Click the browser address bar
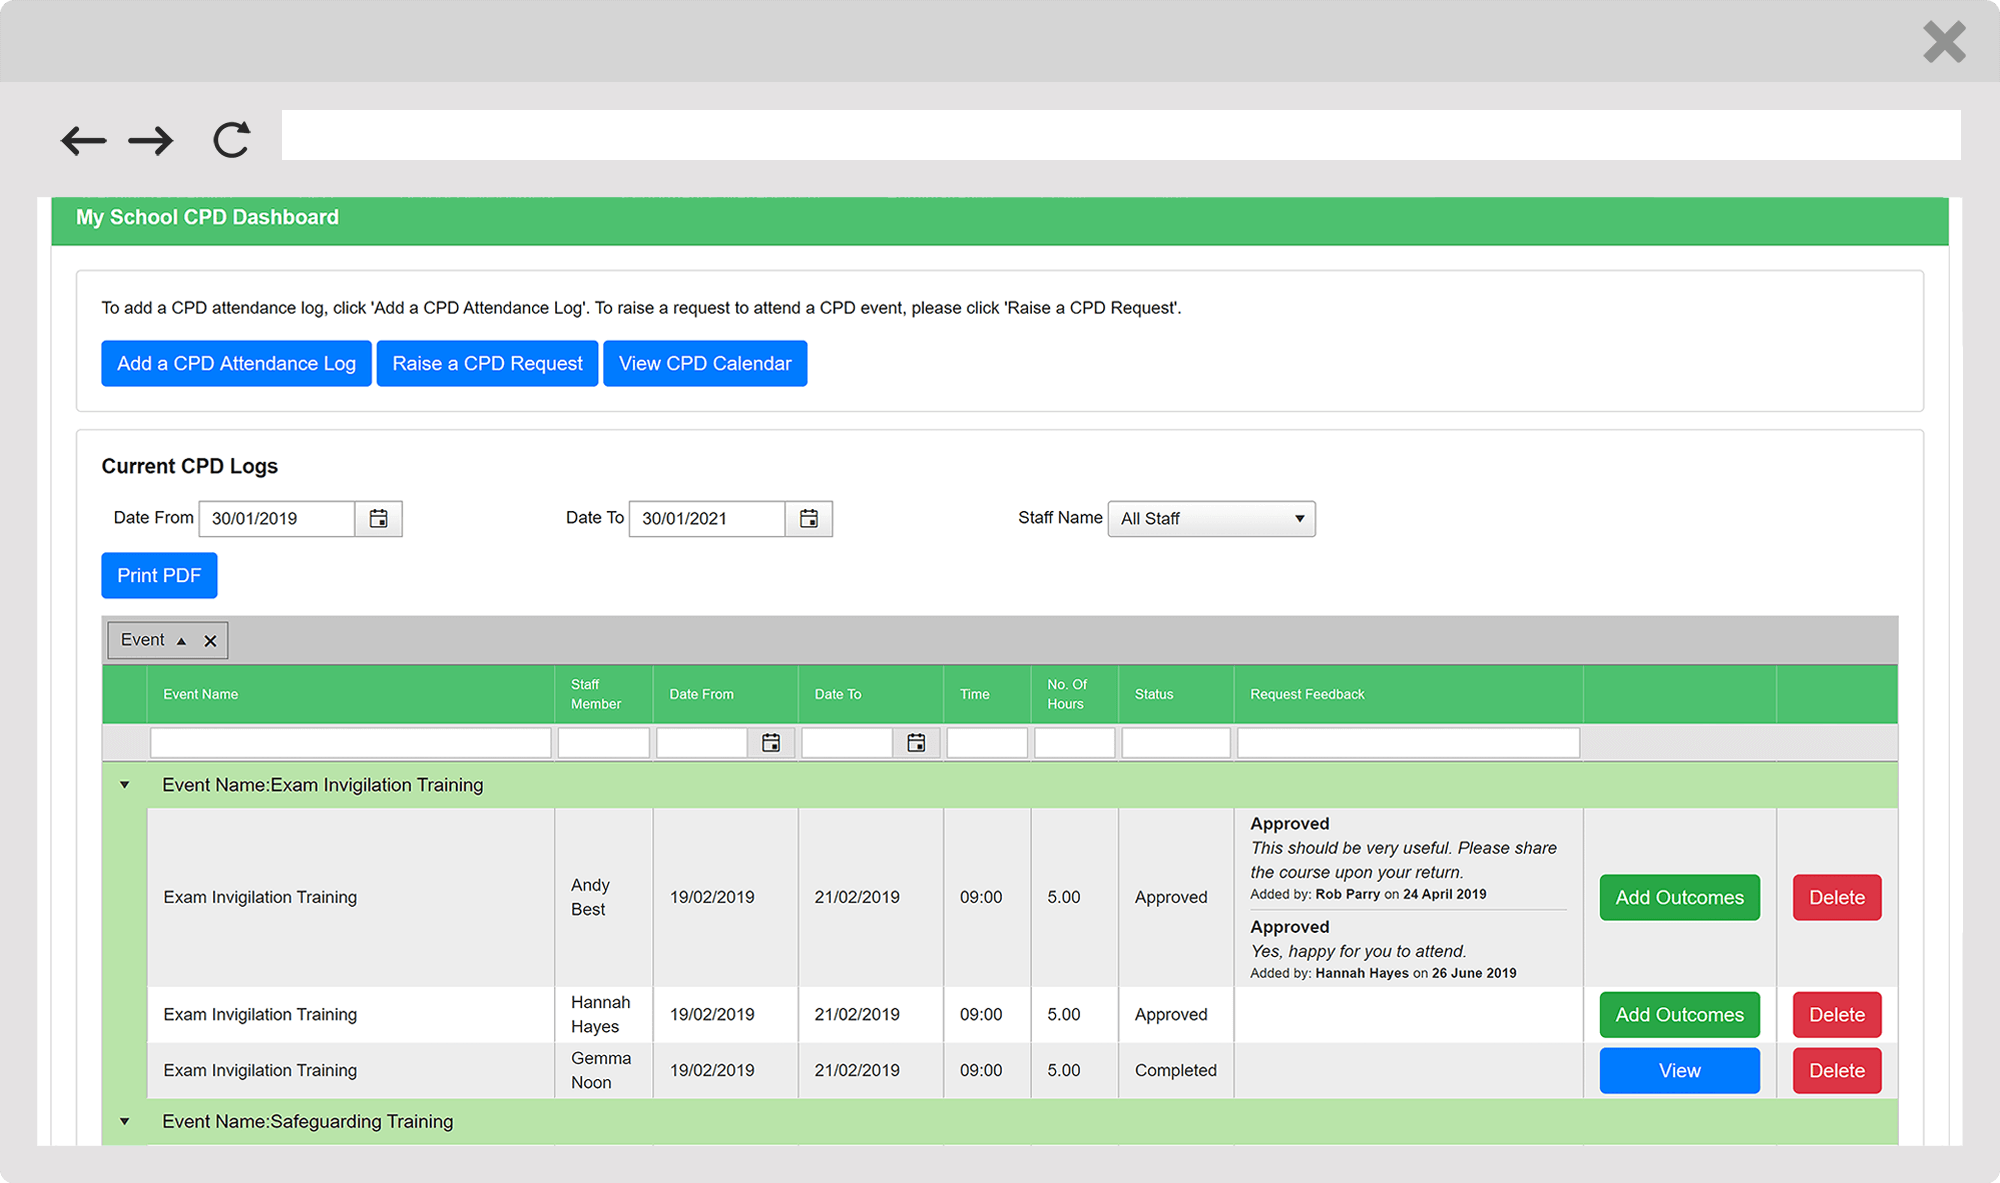This screenshot has height=1183, width=2000. tap(1121, 135)
